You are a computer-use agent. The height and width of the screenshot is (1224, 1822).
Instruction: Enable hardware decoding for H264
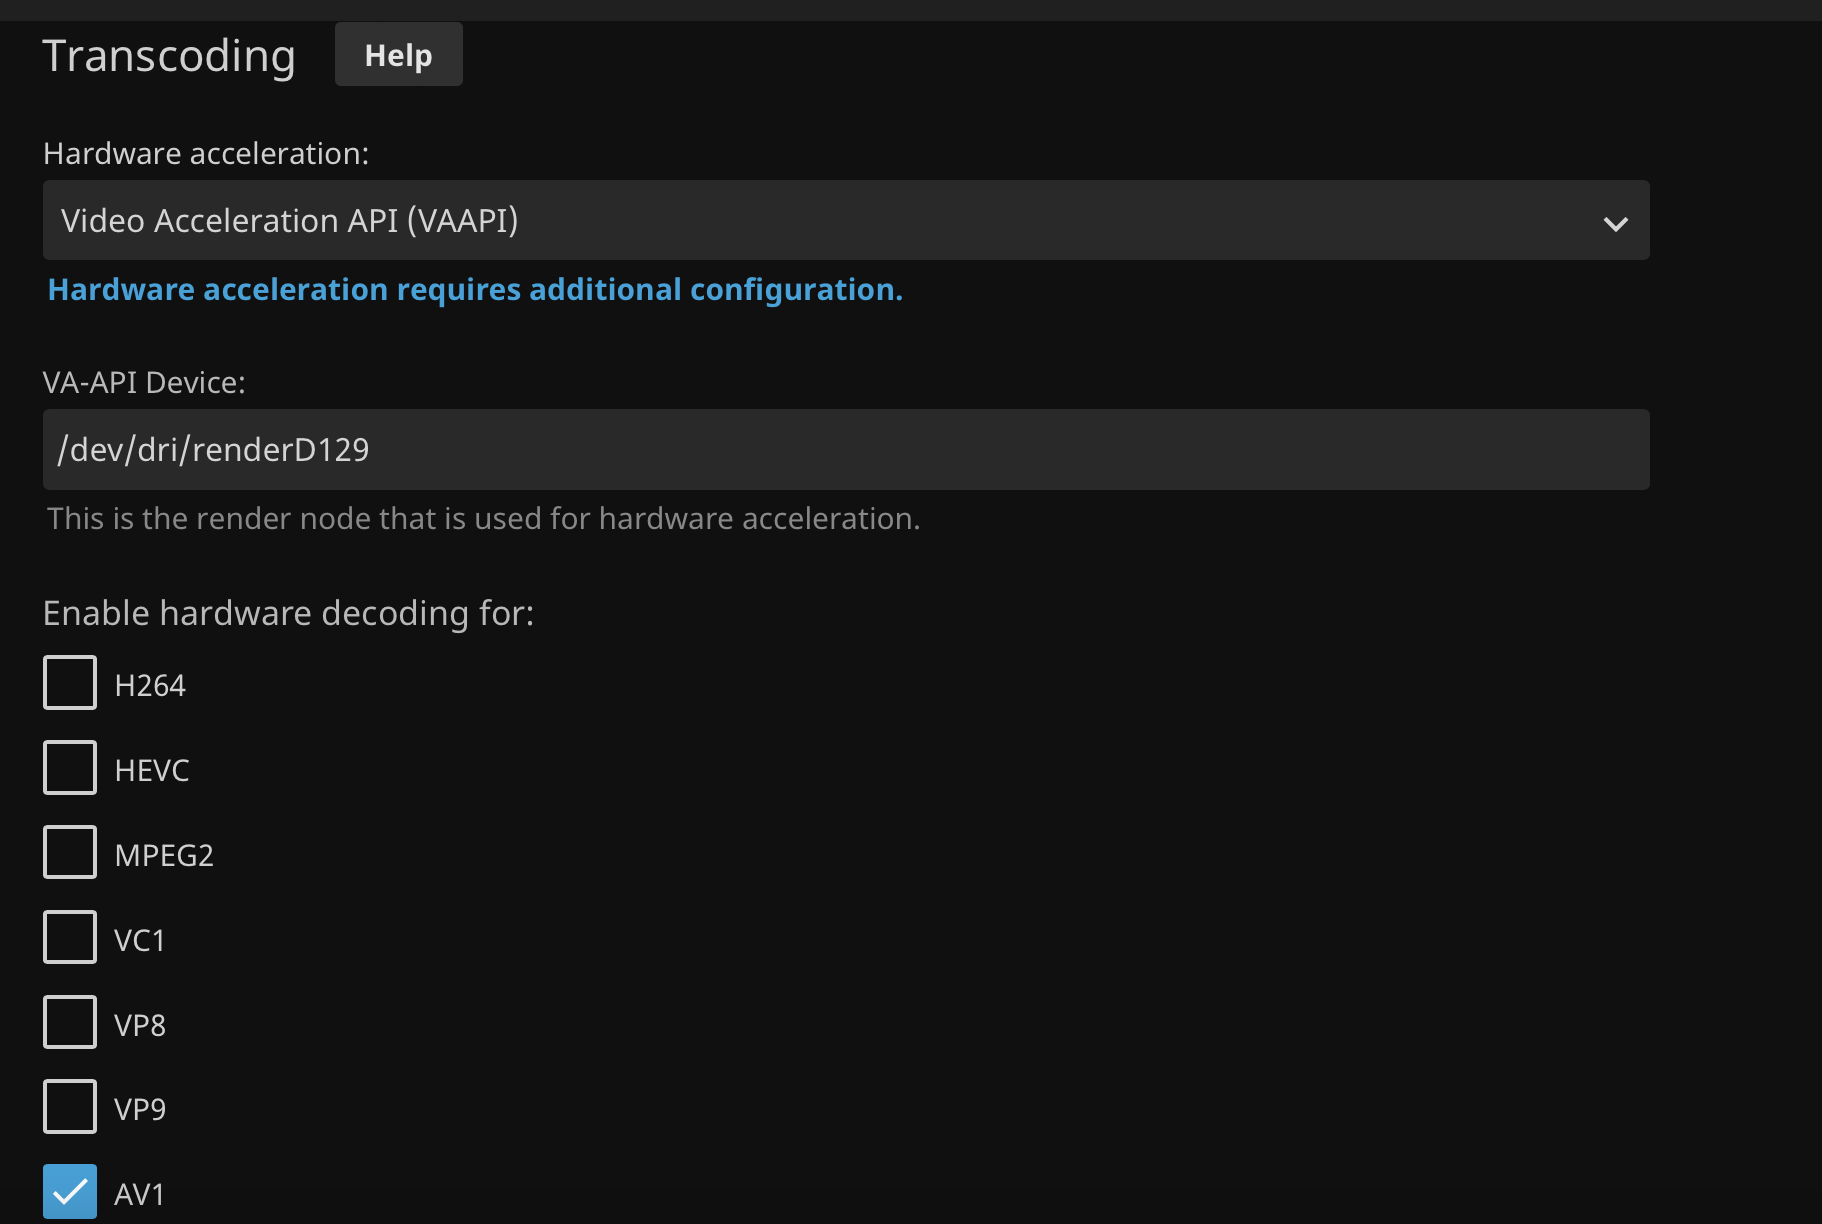coord(70,683)
